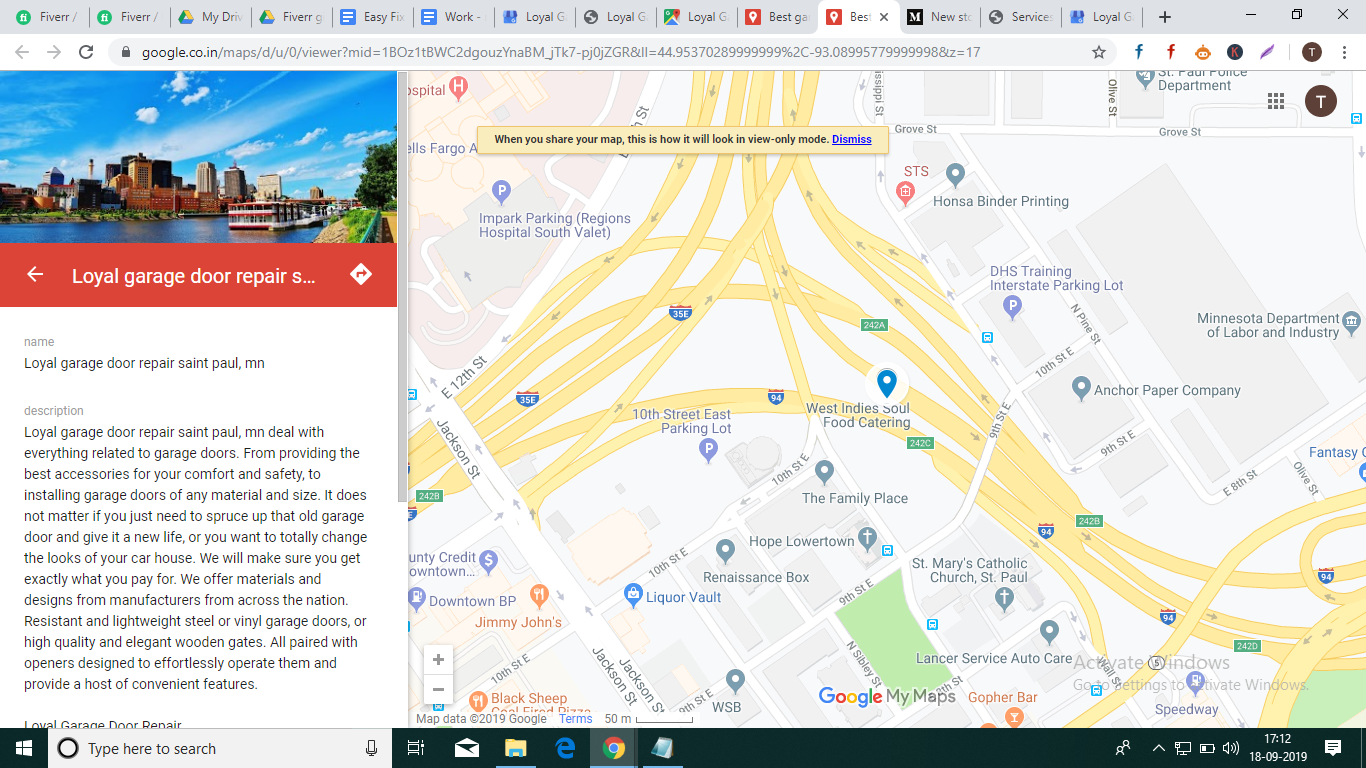
Task: Select the Gopher Bar marker
Action: 1015,717
